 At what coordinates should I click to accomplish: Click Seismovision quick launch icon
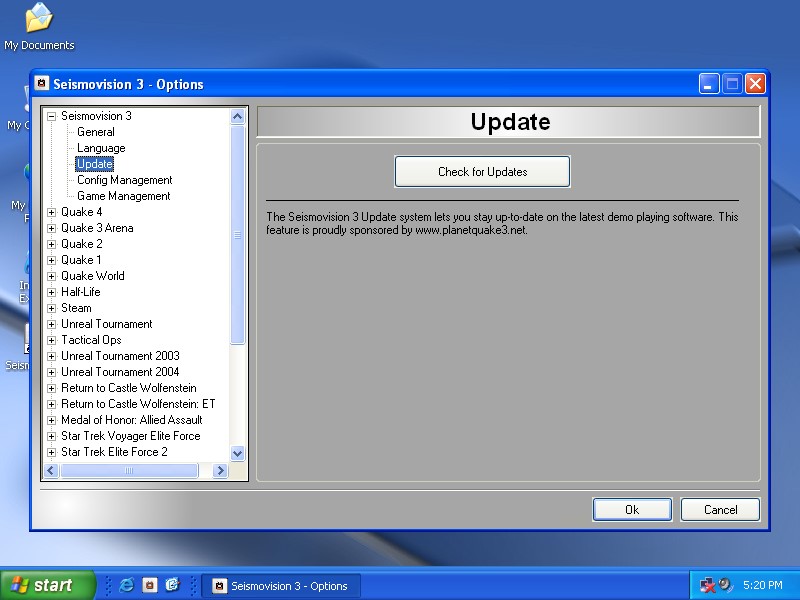(149, 585)
